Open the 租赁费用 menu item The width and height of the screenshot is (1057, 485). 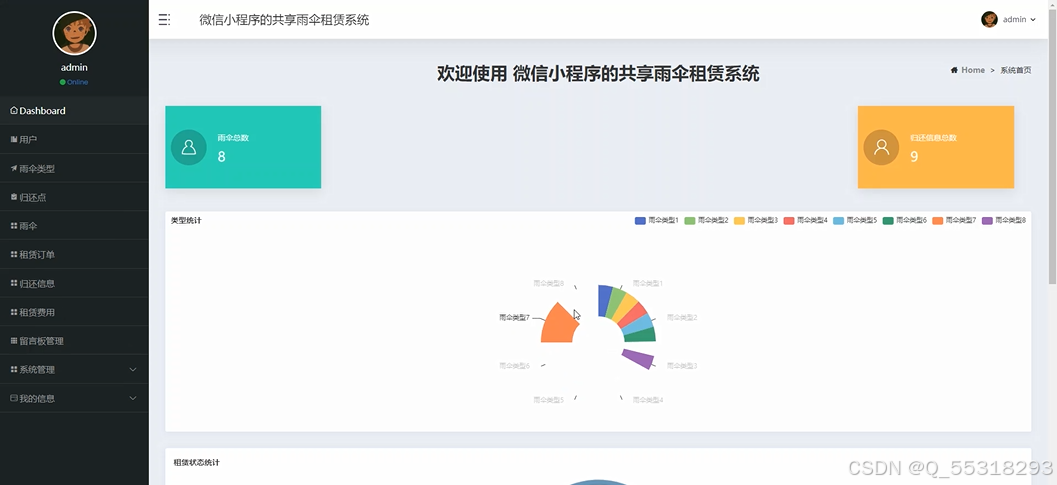(x=74, y=312)
